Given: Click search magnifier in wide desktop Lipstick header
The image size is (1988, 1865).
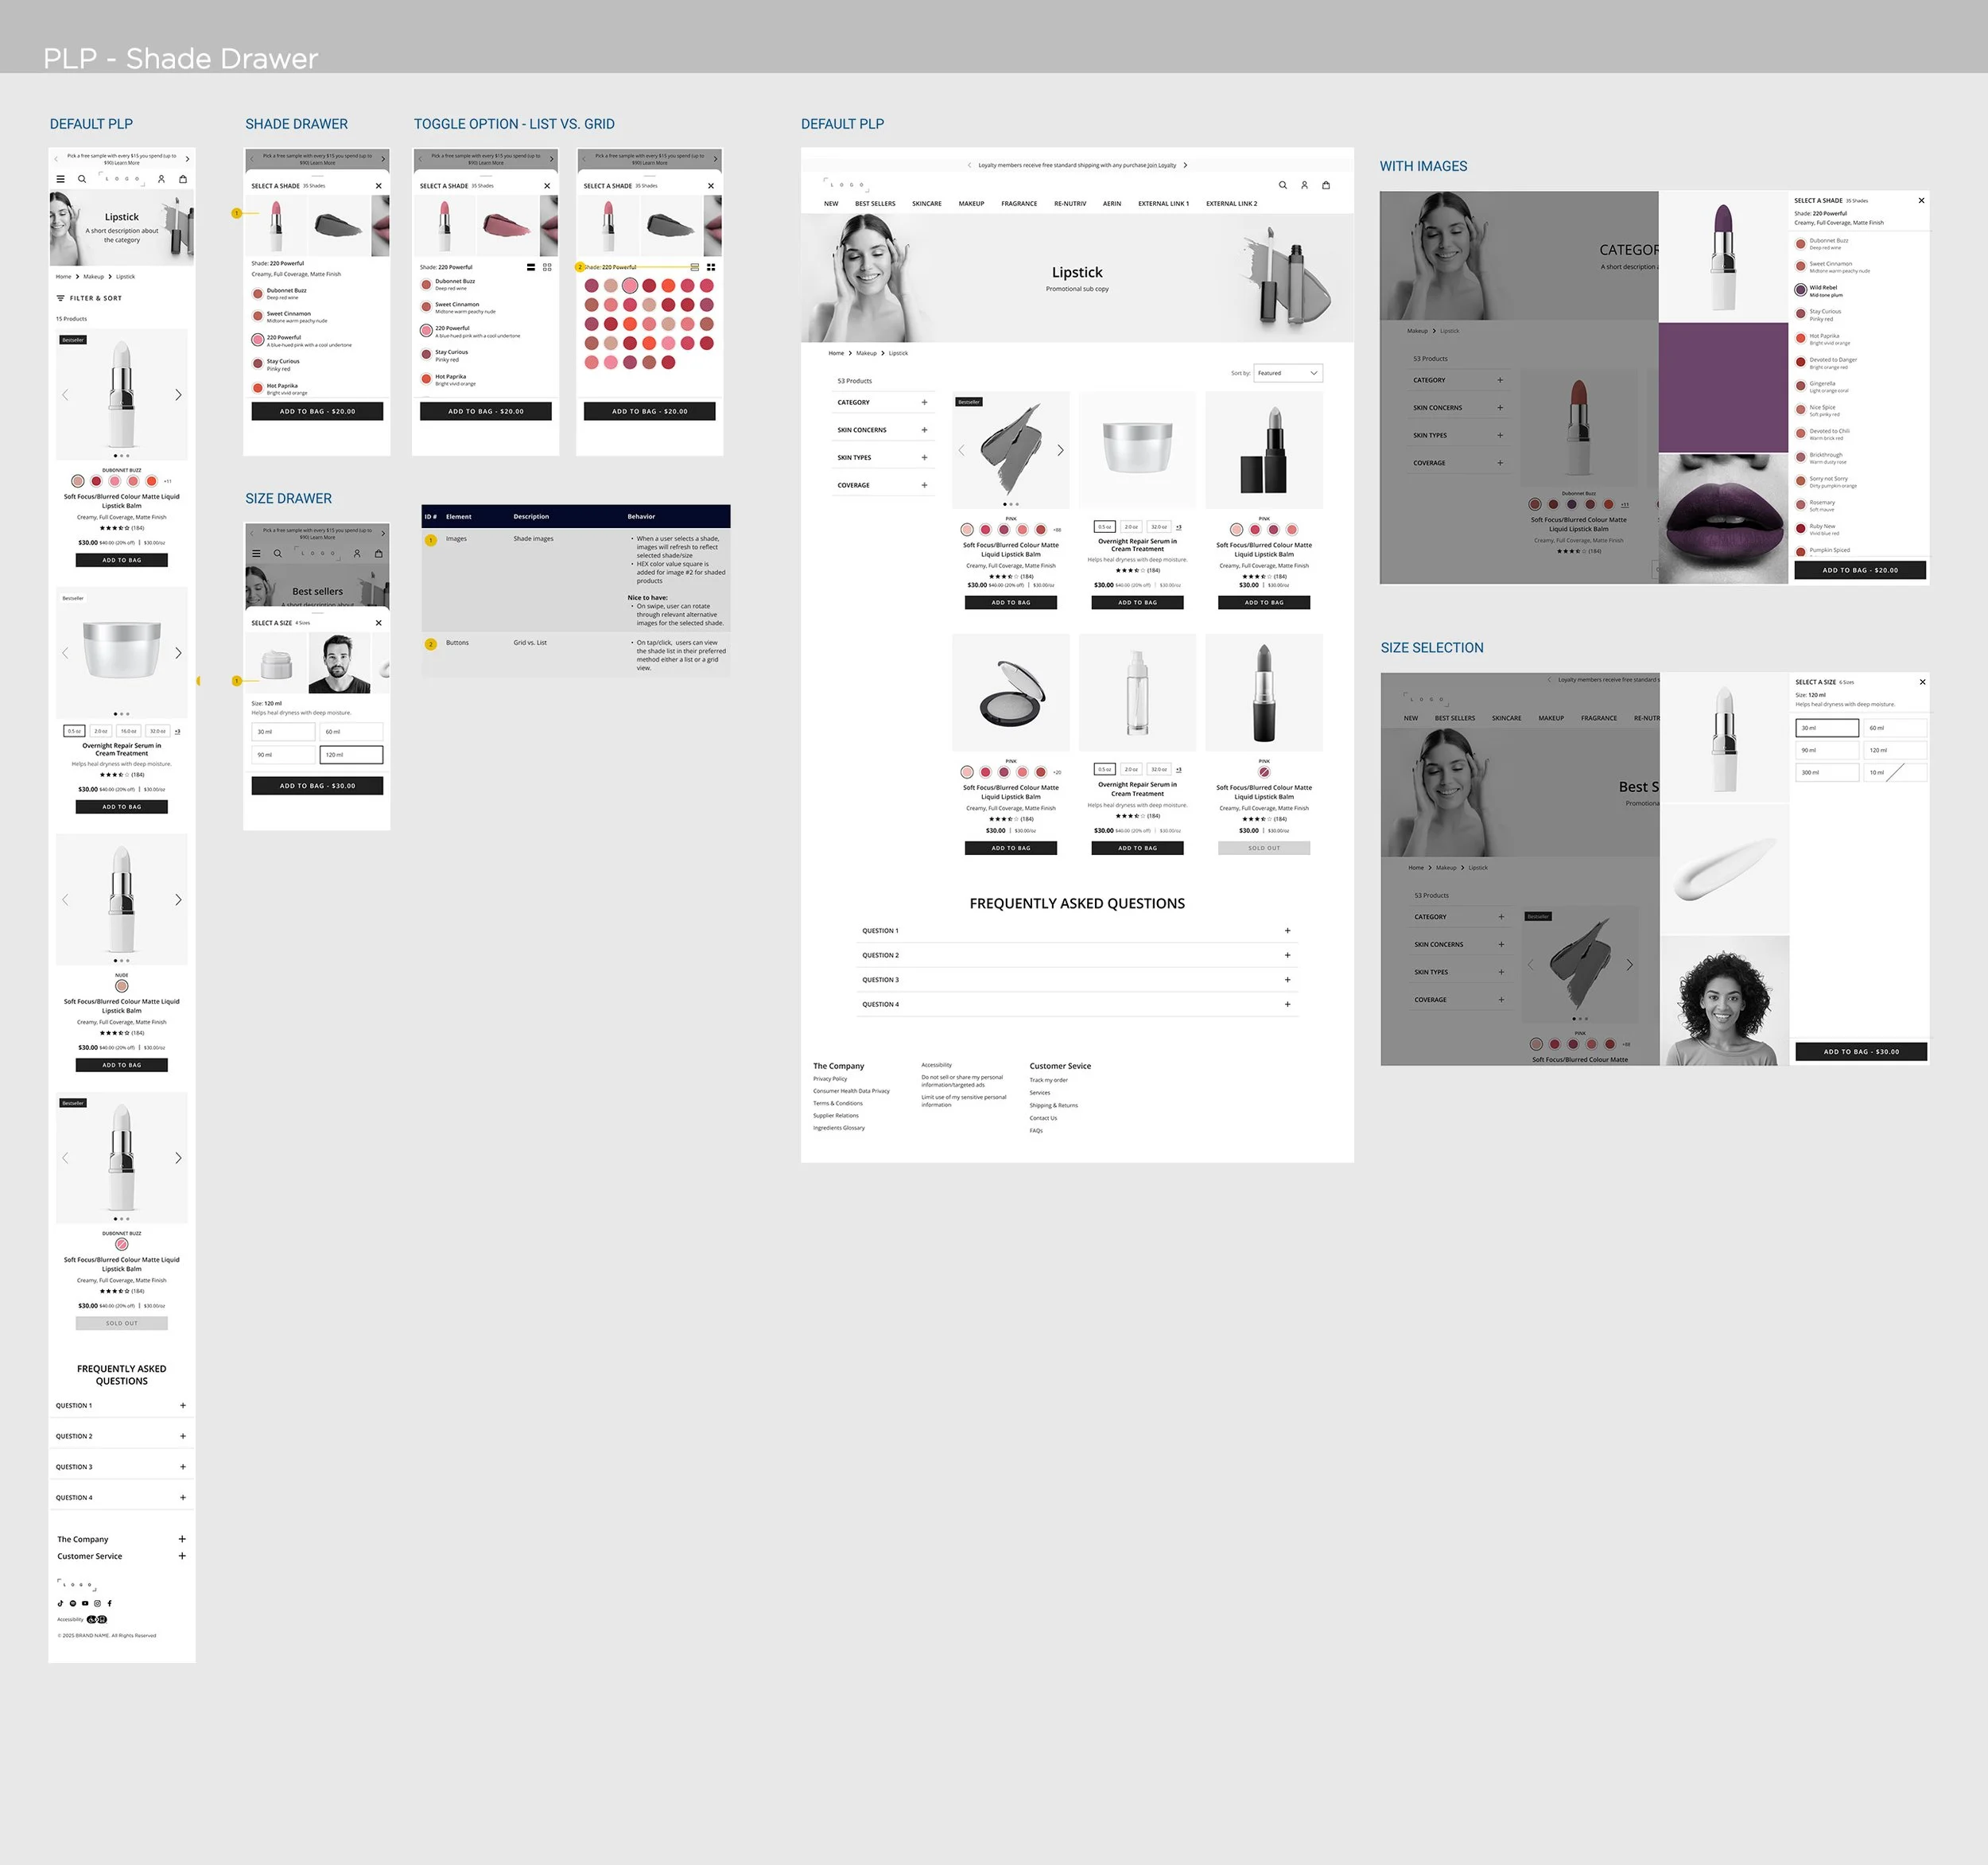Looking at the screenshot, I should coord(1282,185).
